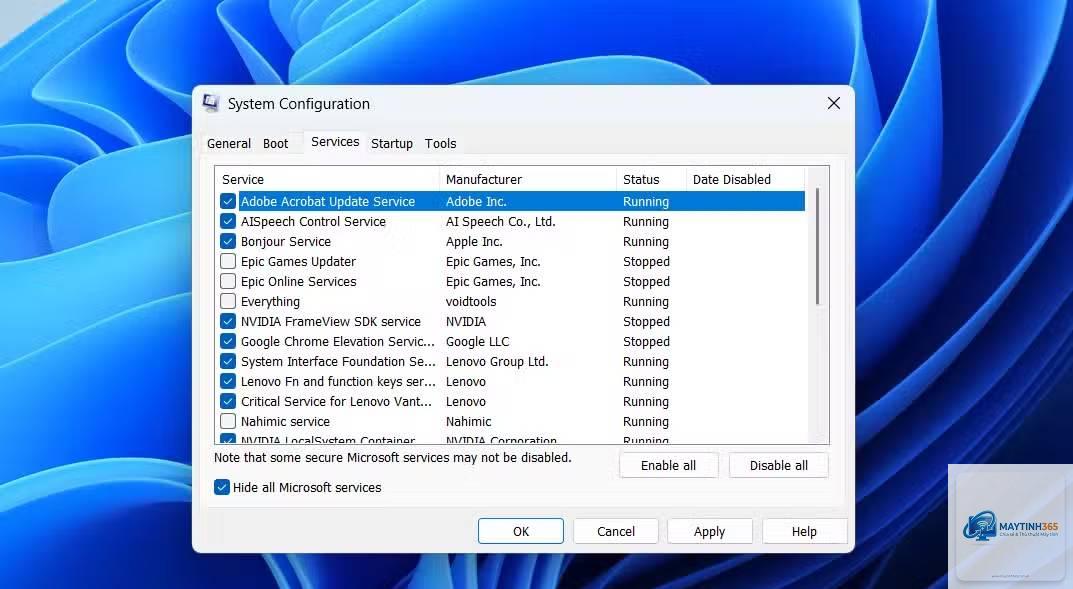Image resolution: width=1073 pixels, height=589 pixels.
Task: Open the Startup tab
Action: [x=391, y=144]
